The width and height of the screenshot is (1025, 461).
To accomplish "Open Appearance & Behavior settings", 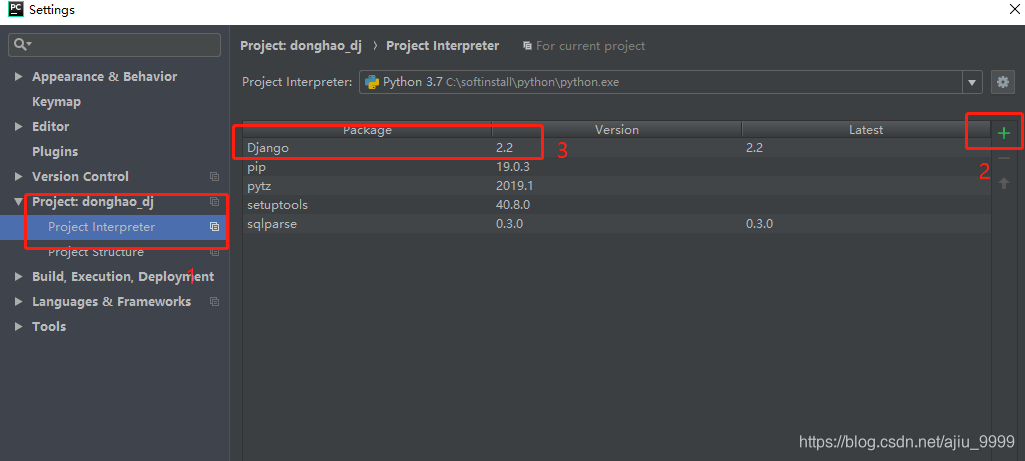I will point(105,77).
